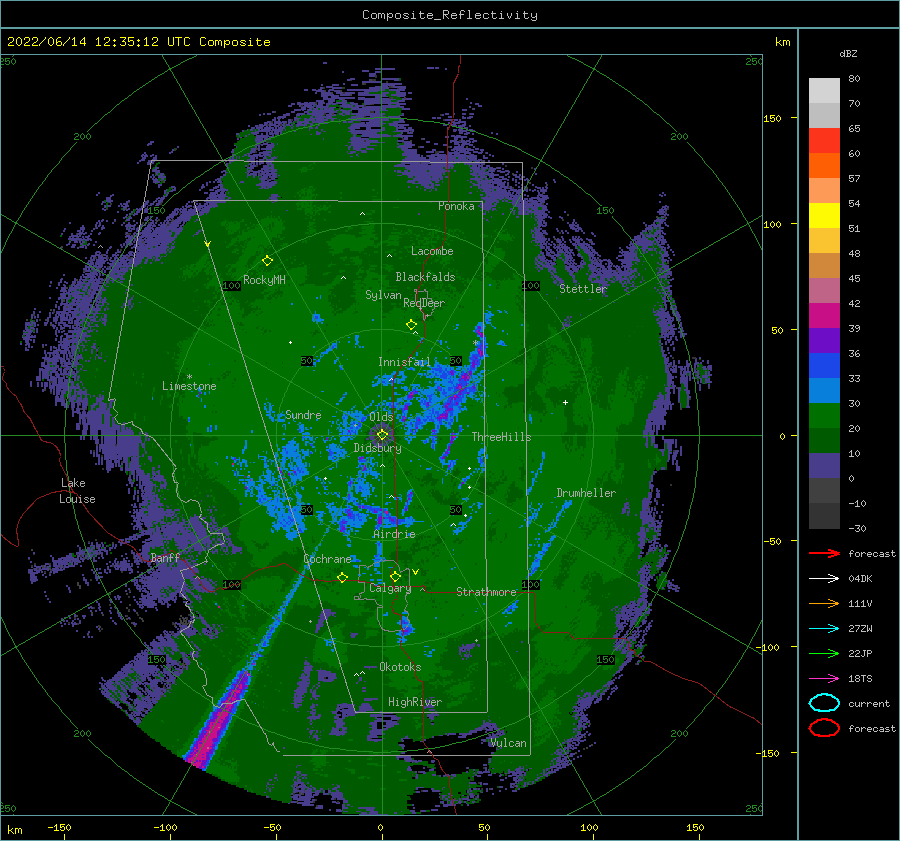Screen dimensions: 900x841
Task: Click the 100 range label beside RockyMH
Action: point(231,285)
